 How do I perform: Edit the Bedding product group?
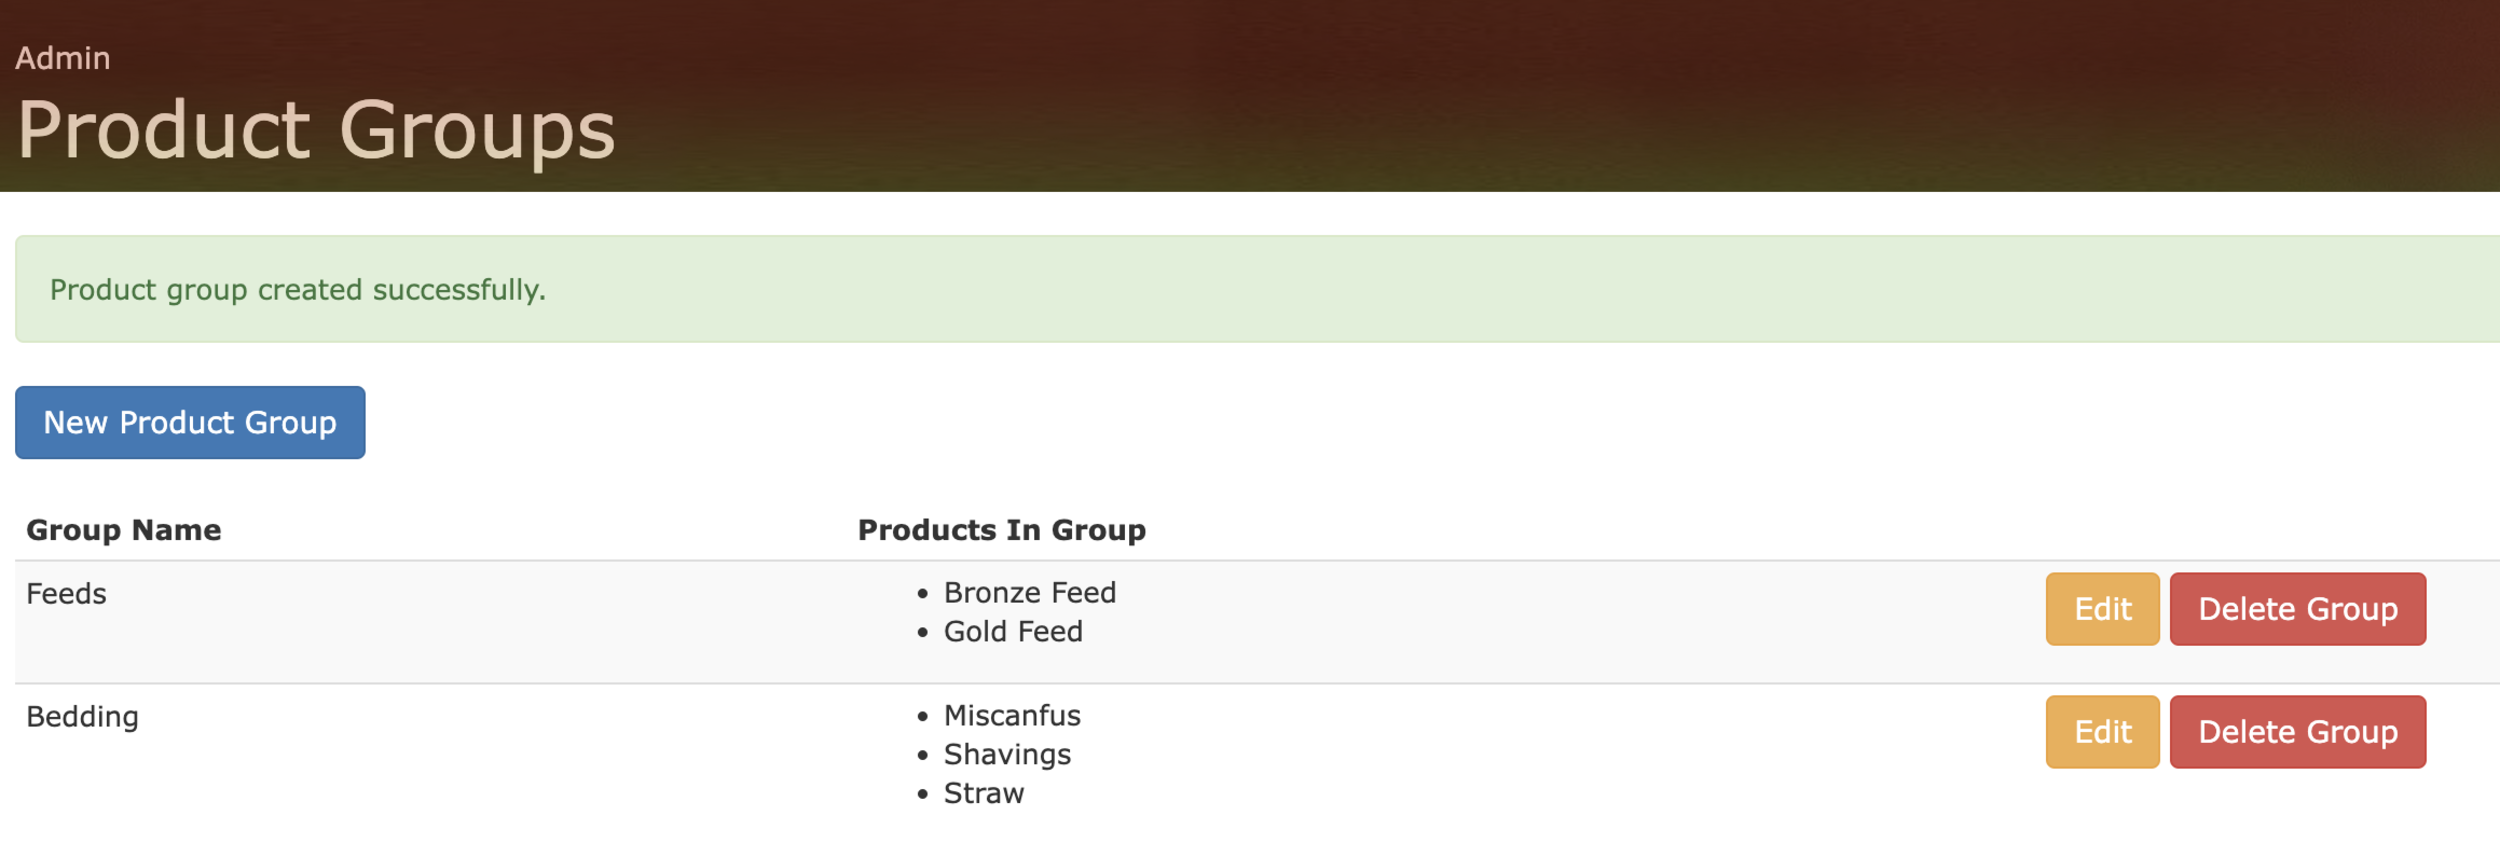pyautogui.click(x=2102, y=732)
